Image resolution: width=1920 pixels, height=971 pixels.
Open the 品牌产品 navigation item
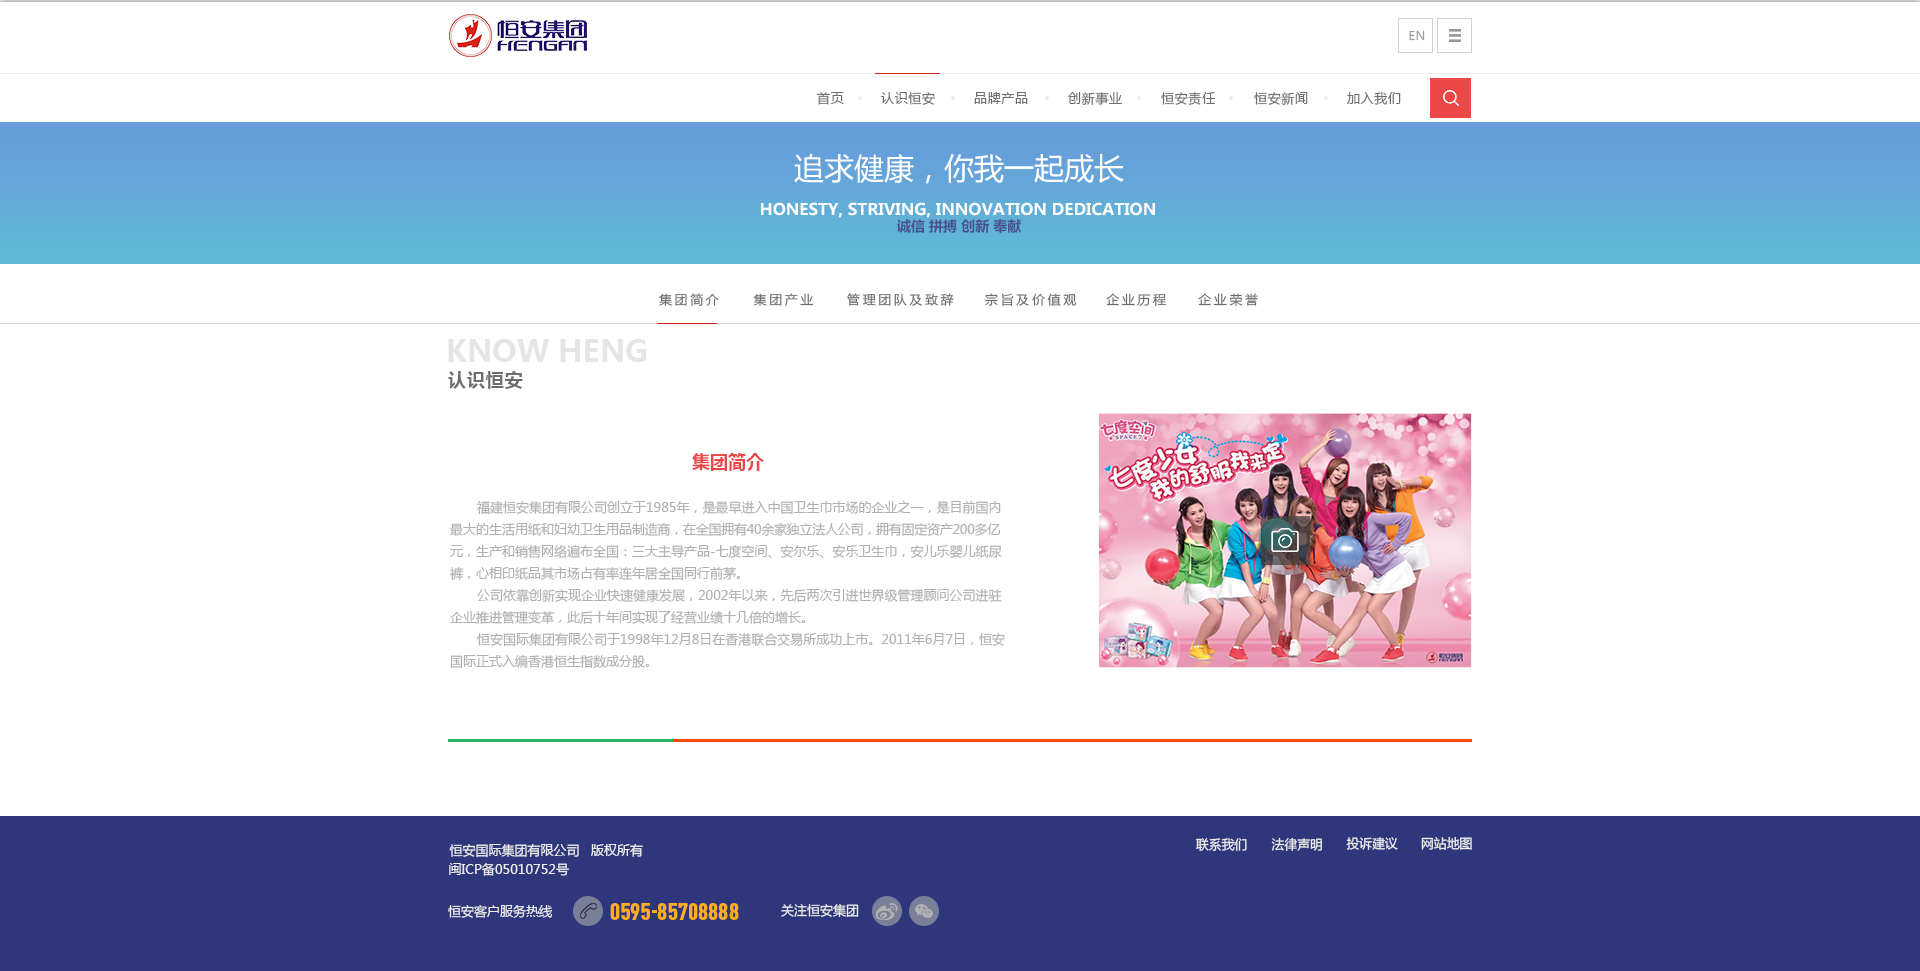(x=1001, y=98)
